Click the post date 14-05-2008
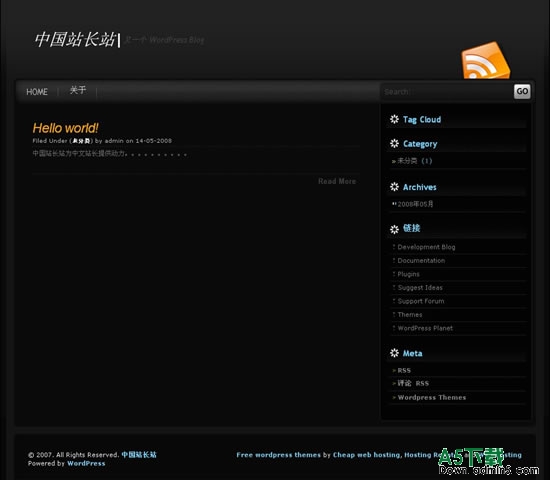This screenshot has height=480, width=550. tap(154, 141)
